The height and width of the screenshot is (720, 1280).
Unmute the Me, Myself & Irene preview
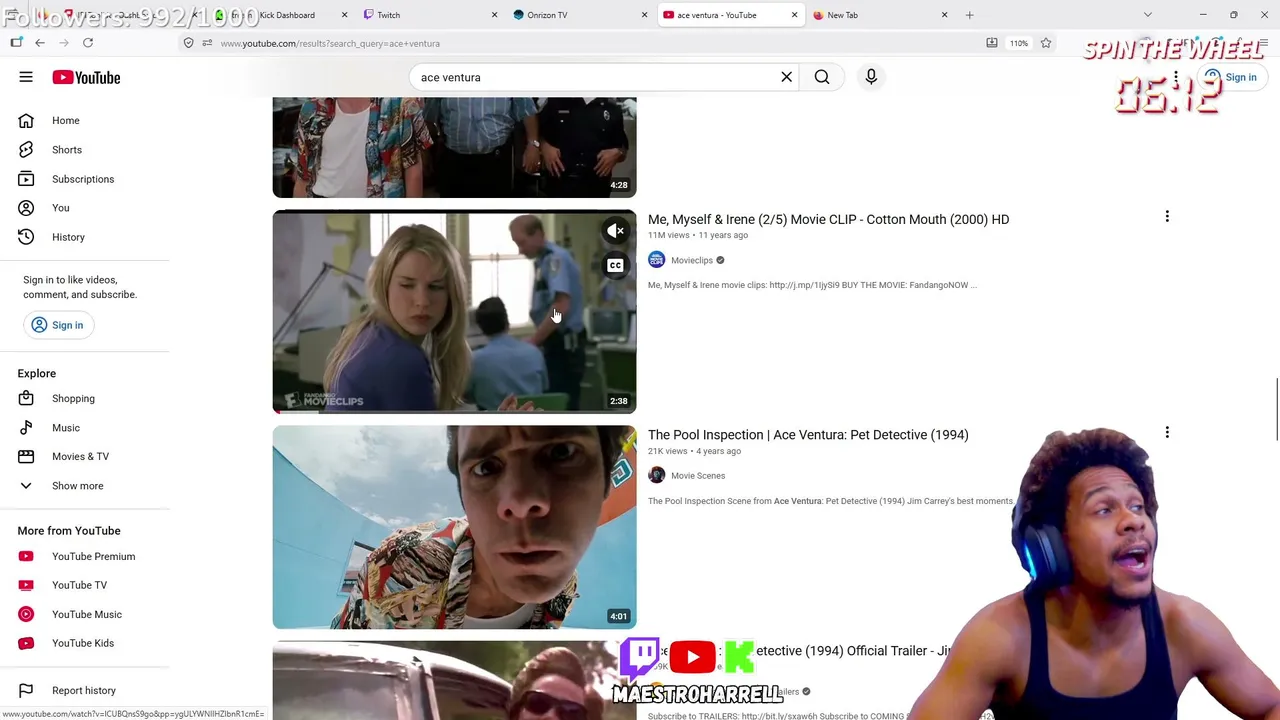click(616, 231)
